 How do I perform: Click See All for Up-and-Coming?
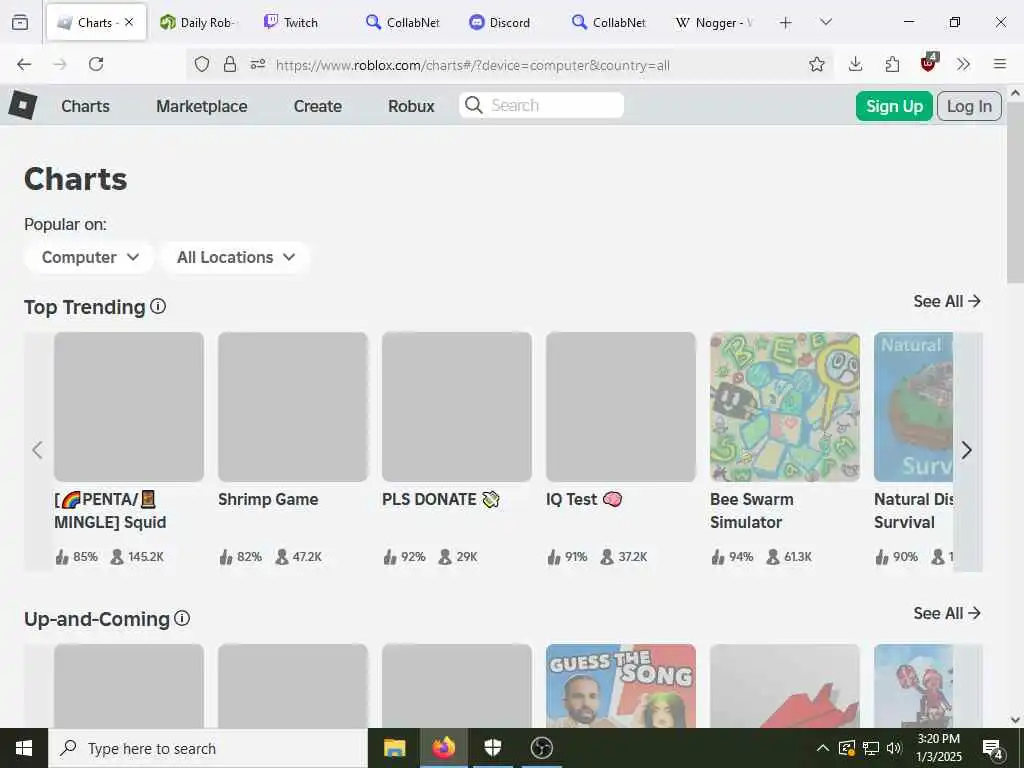point(947,613)
